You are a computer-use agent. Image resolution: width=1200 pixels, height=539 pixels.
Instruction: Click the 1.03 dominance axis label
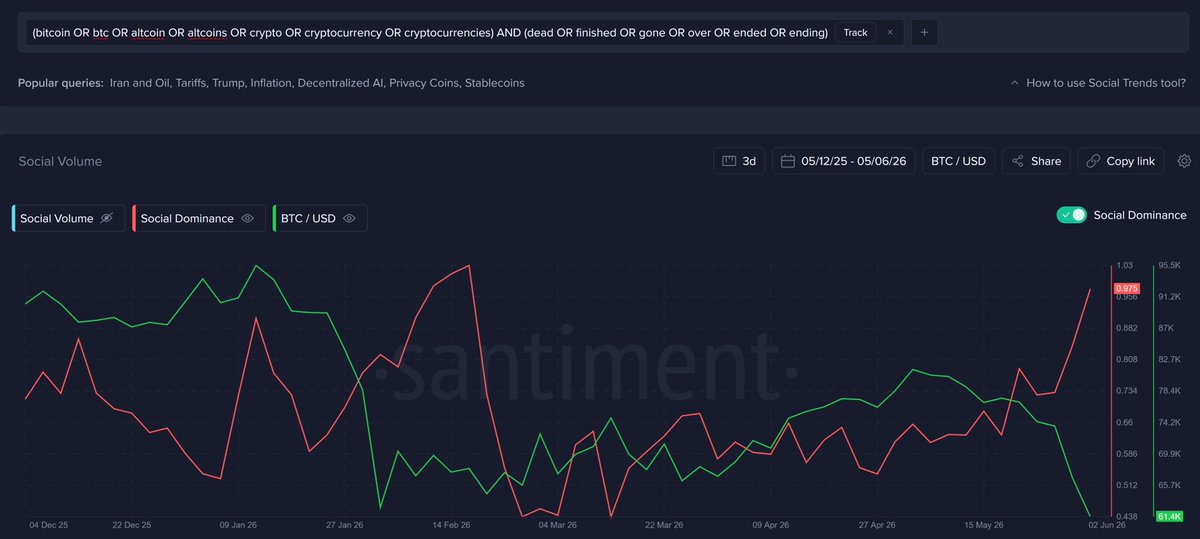tap(1124, 265)
